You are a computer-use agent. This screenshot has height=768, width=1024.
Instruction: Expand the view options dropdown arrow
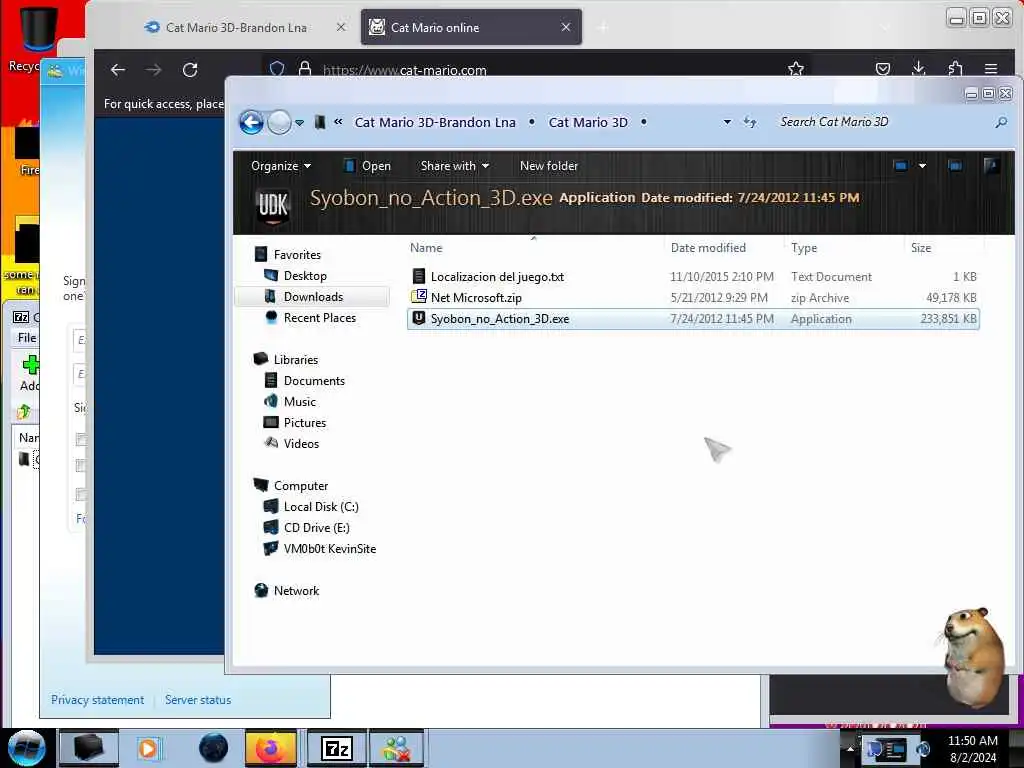click(x=922, y=166)
